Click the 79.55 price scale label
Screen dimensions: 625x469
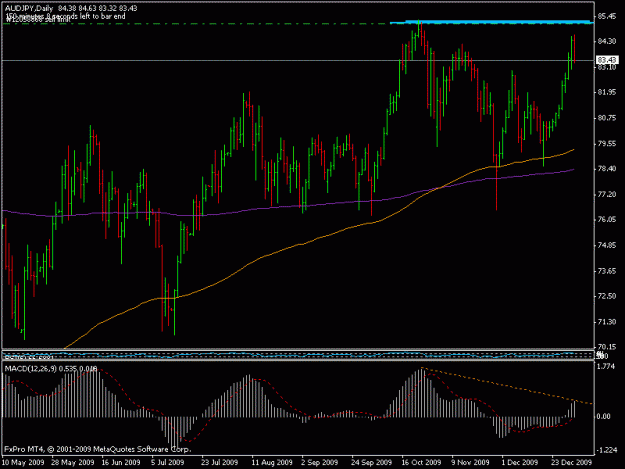pyautogui.click(x=606, y=143)
